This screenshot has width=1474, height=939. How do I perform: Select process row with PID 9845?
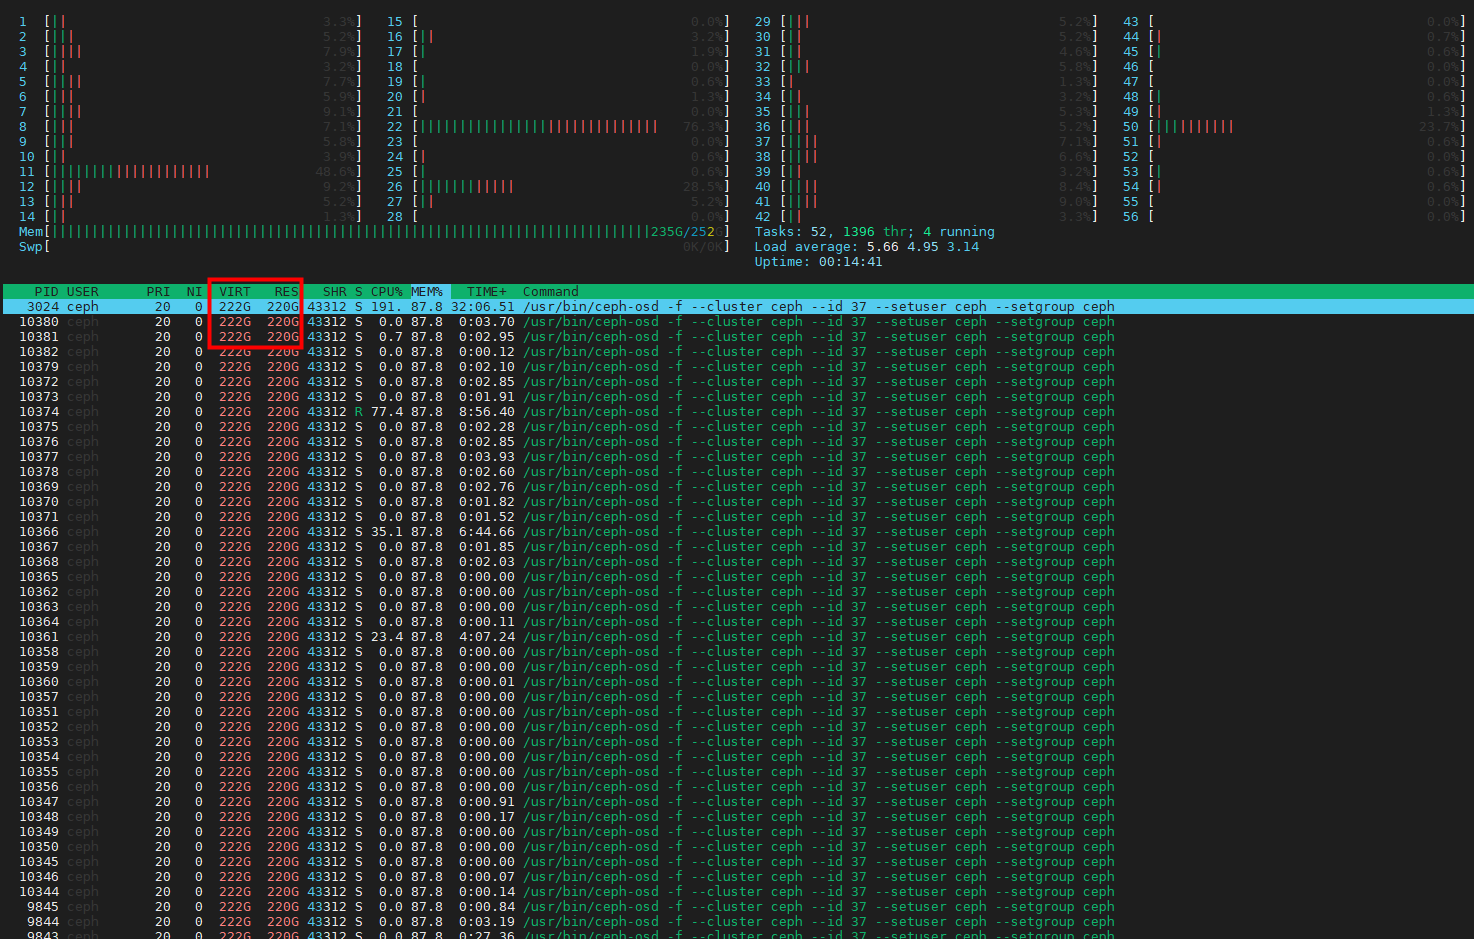737,907
